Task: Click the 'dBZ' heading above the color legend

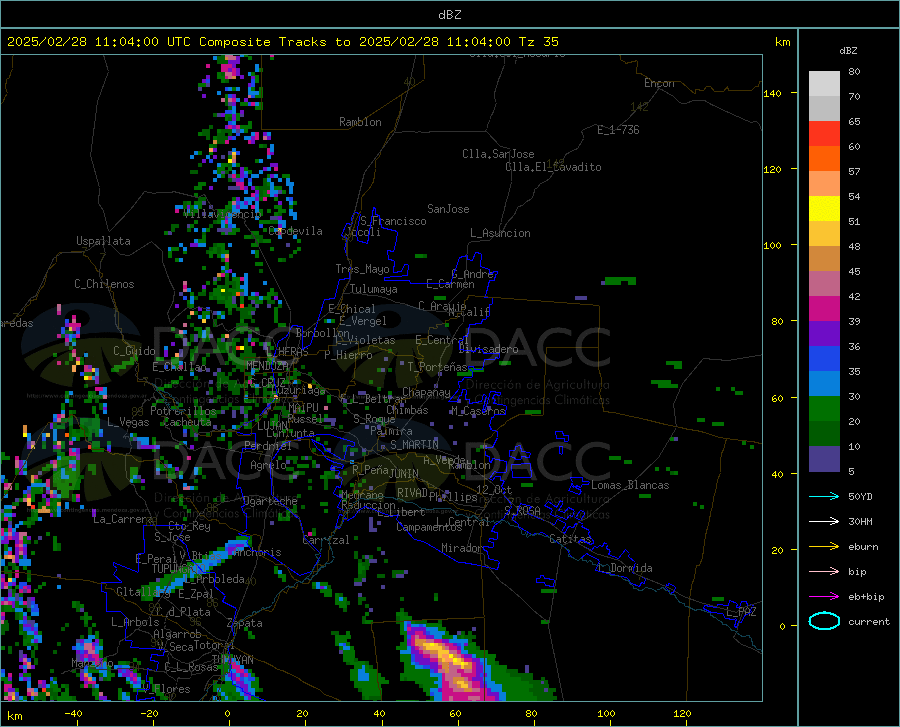Action: pos(848,51)
